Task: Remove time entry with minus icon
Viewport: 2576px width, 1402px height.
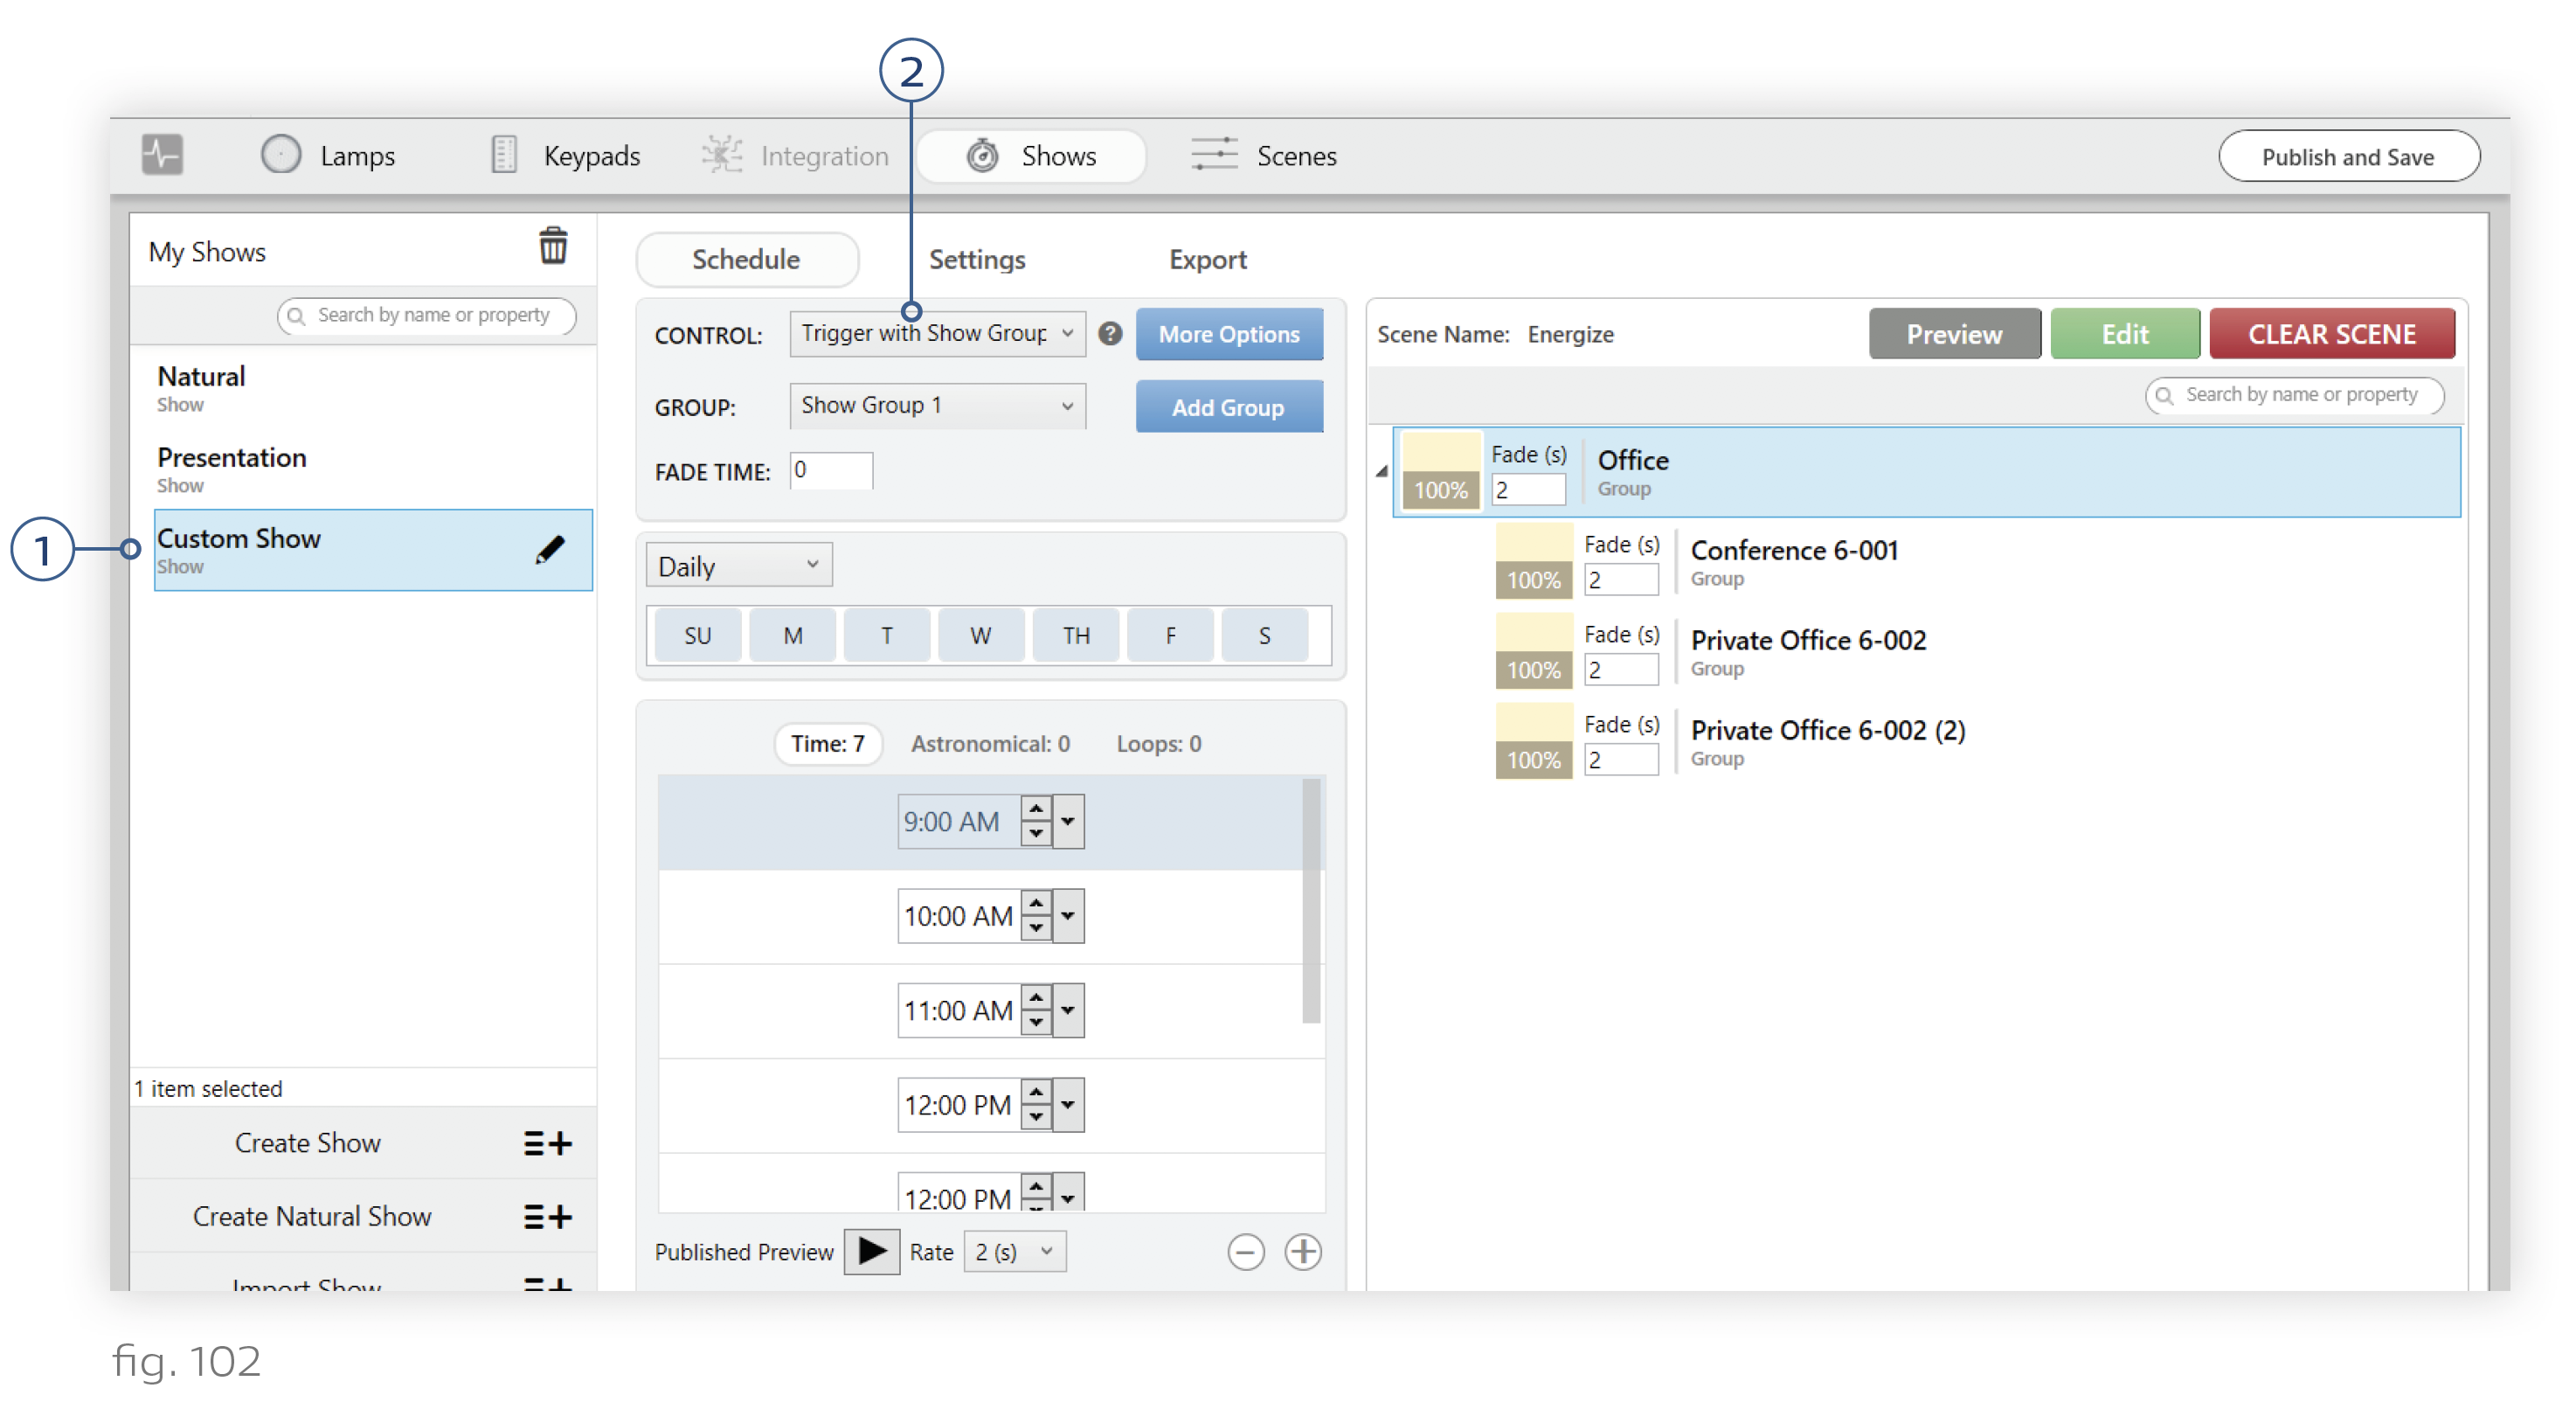Action: [1245, 1251]
